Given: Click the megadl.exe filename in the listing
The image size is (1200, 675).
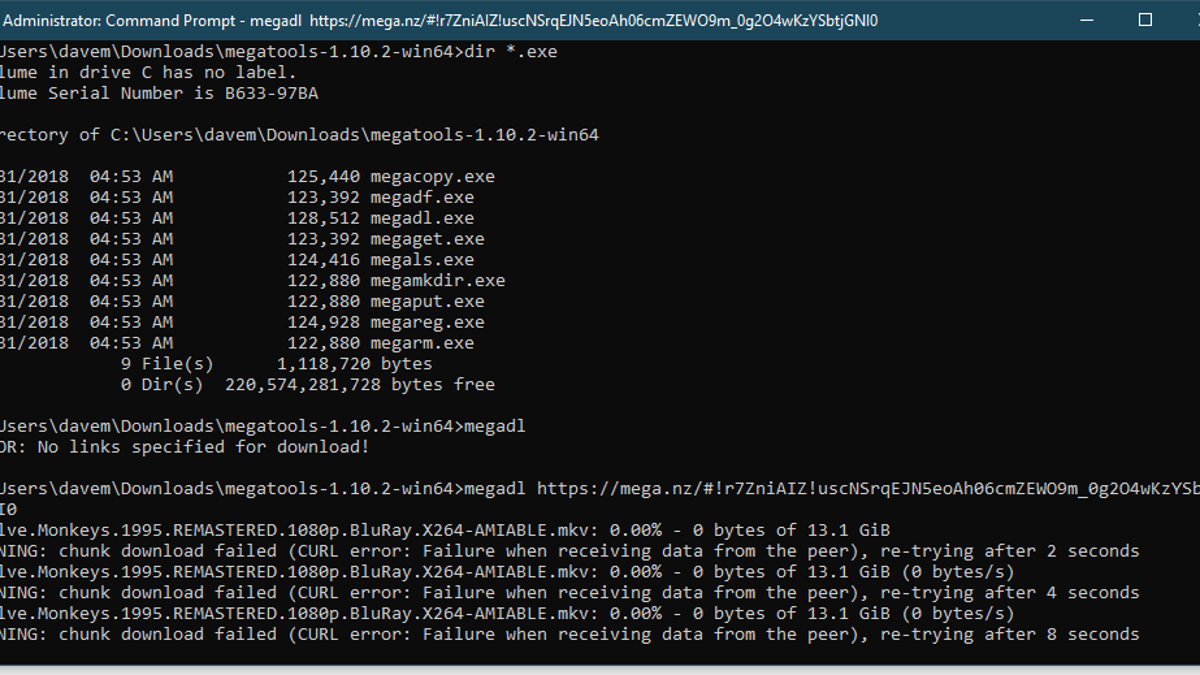Looking at the screenshot, I should click(422, 218).
